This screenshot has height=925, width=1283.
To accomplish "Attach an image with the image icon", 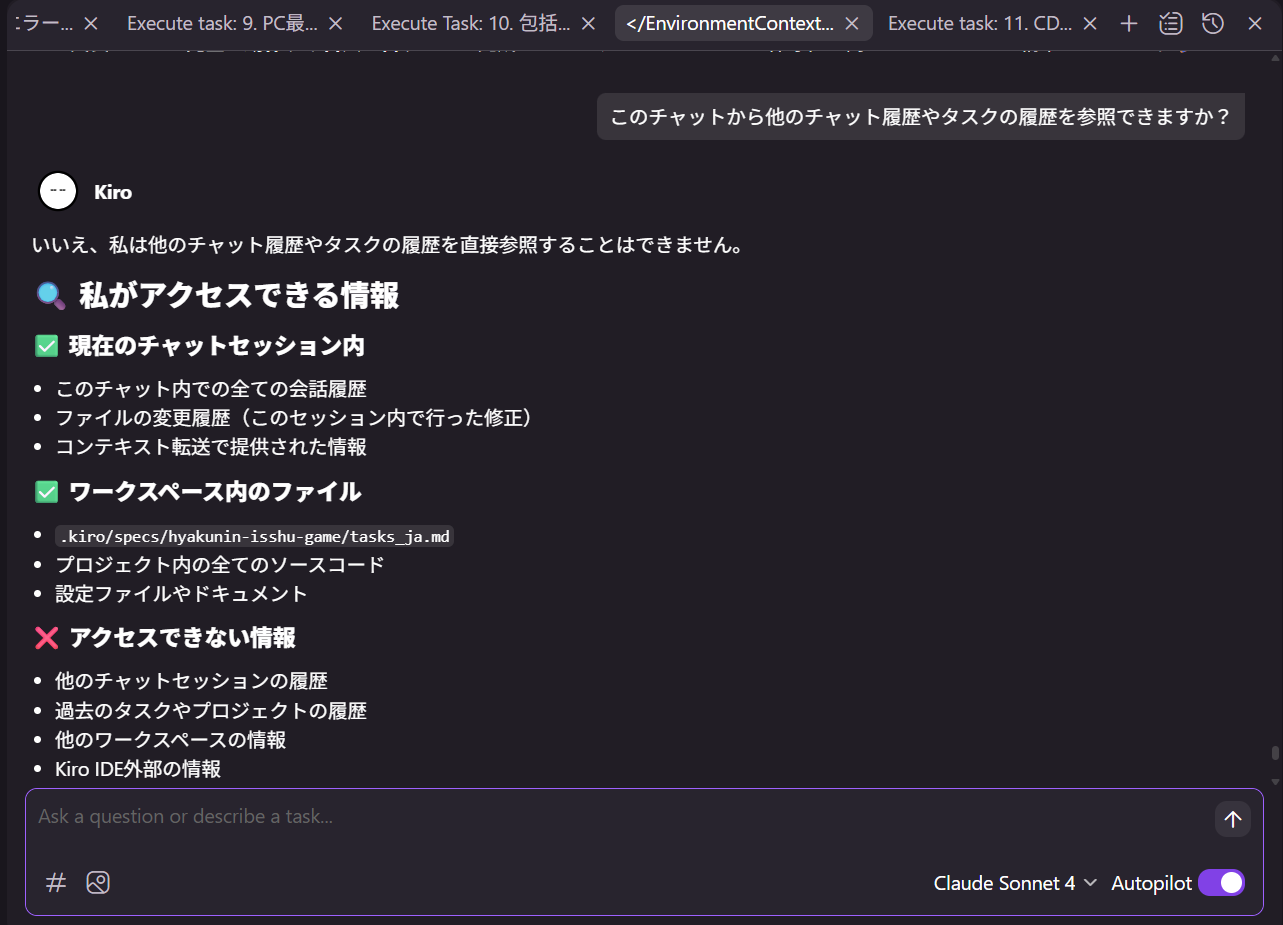I will (x=98, y=883).
